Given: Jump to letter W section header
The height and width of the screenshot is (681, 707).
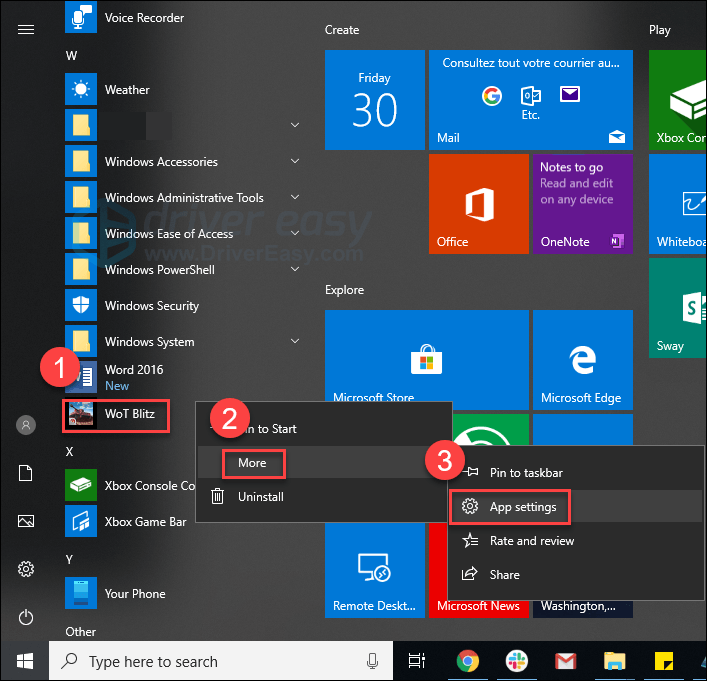Looking at the screenshot, I should tap(71, 55).
